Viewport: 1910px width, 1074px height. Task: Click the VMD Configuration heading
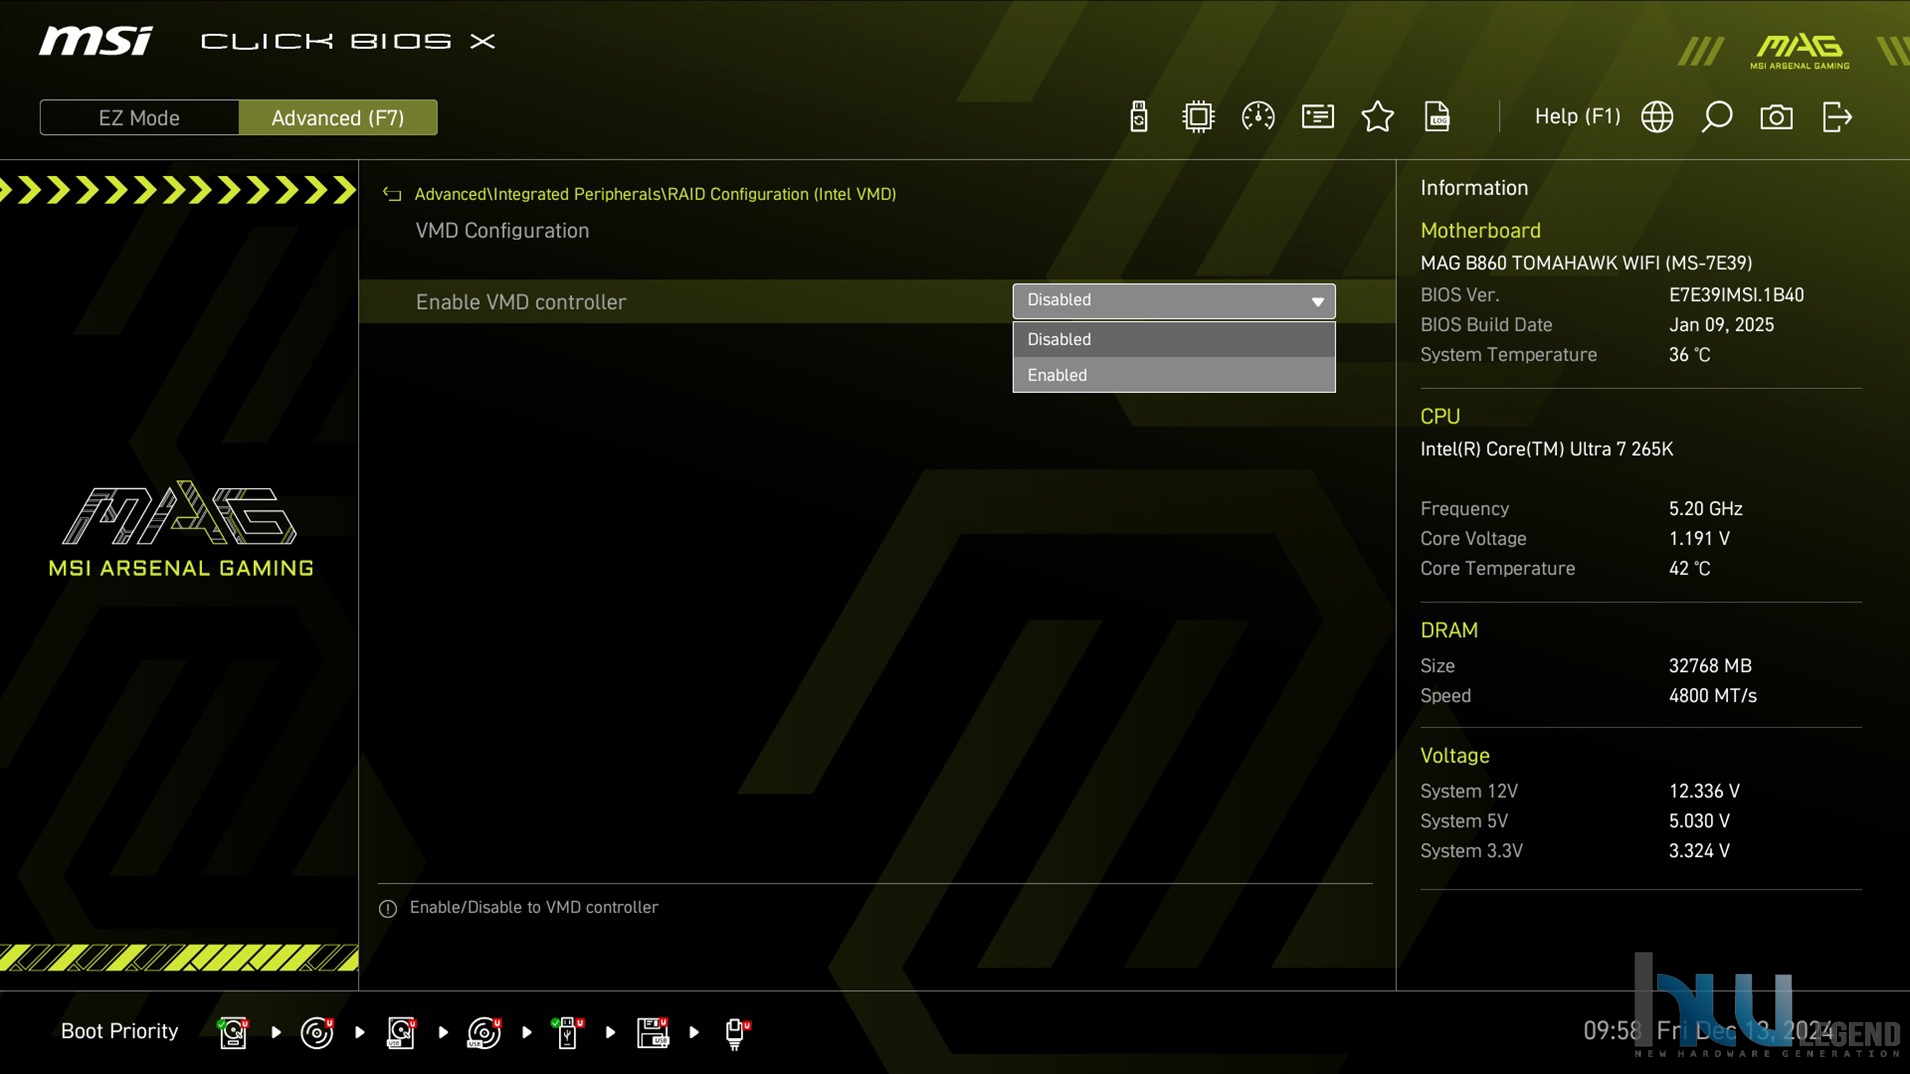502,231
